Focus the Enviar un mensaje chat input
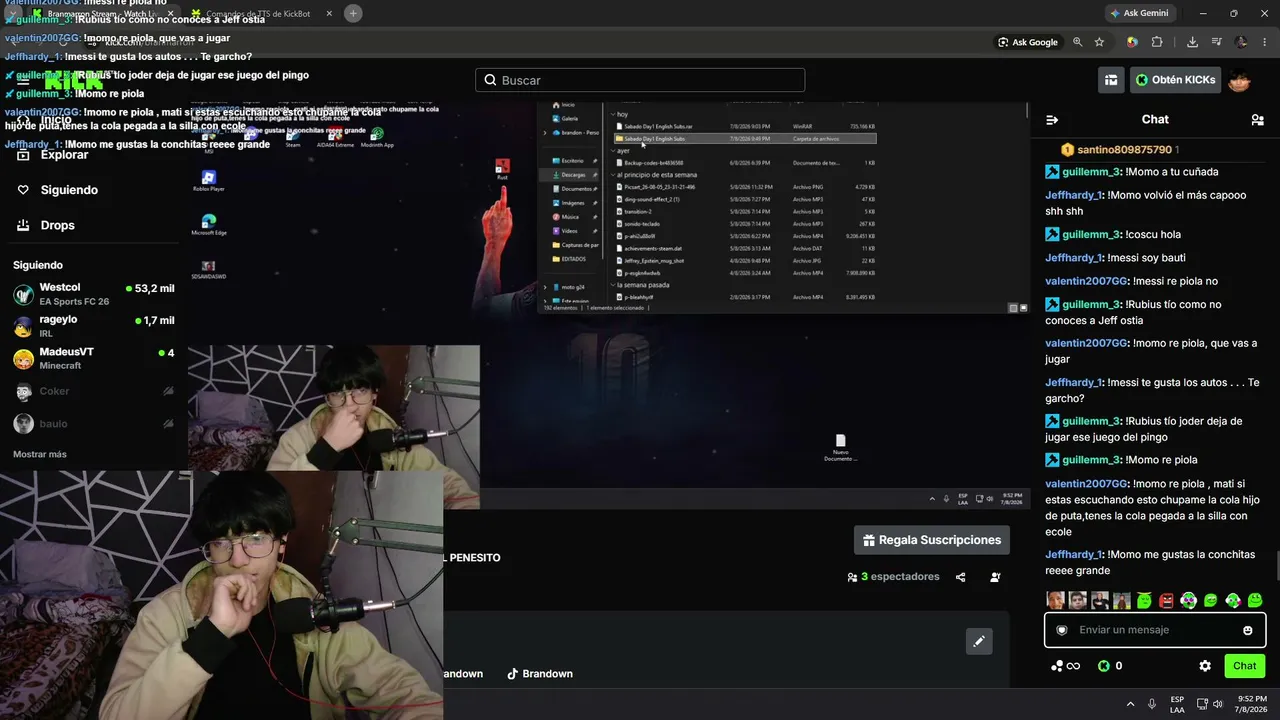The height and width of the screenshot is (720, 1280). pos(1155,630)
